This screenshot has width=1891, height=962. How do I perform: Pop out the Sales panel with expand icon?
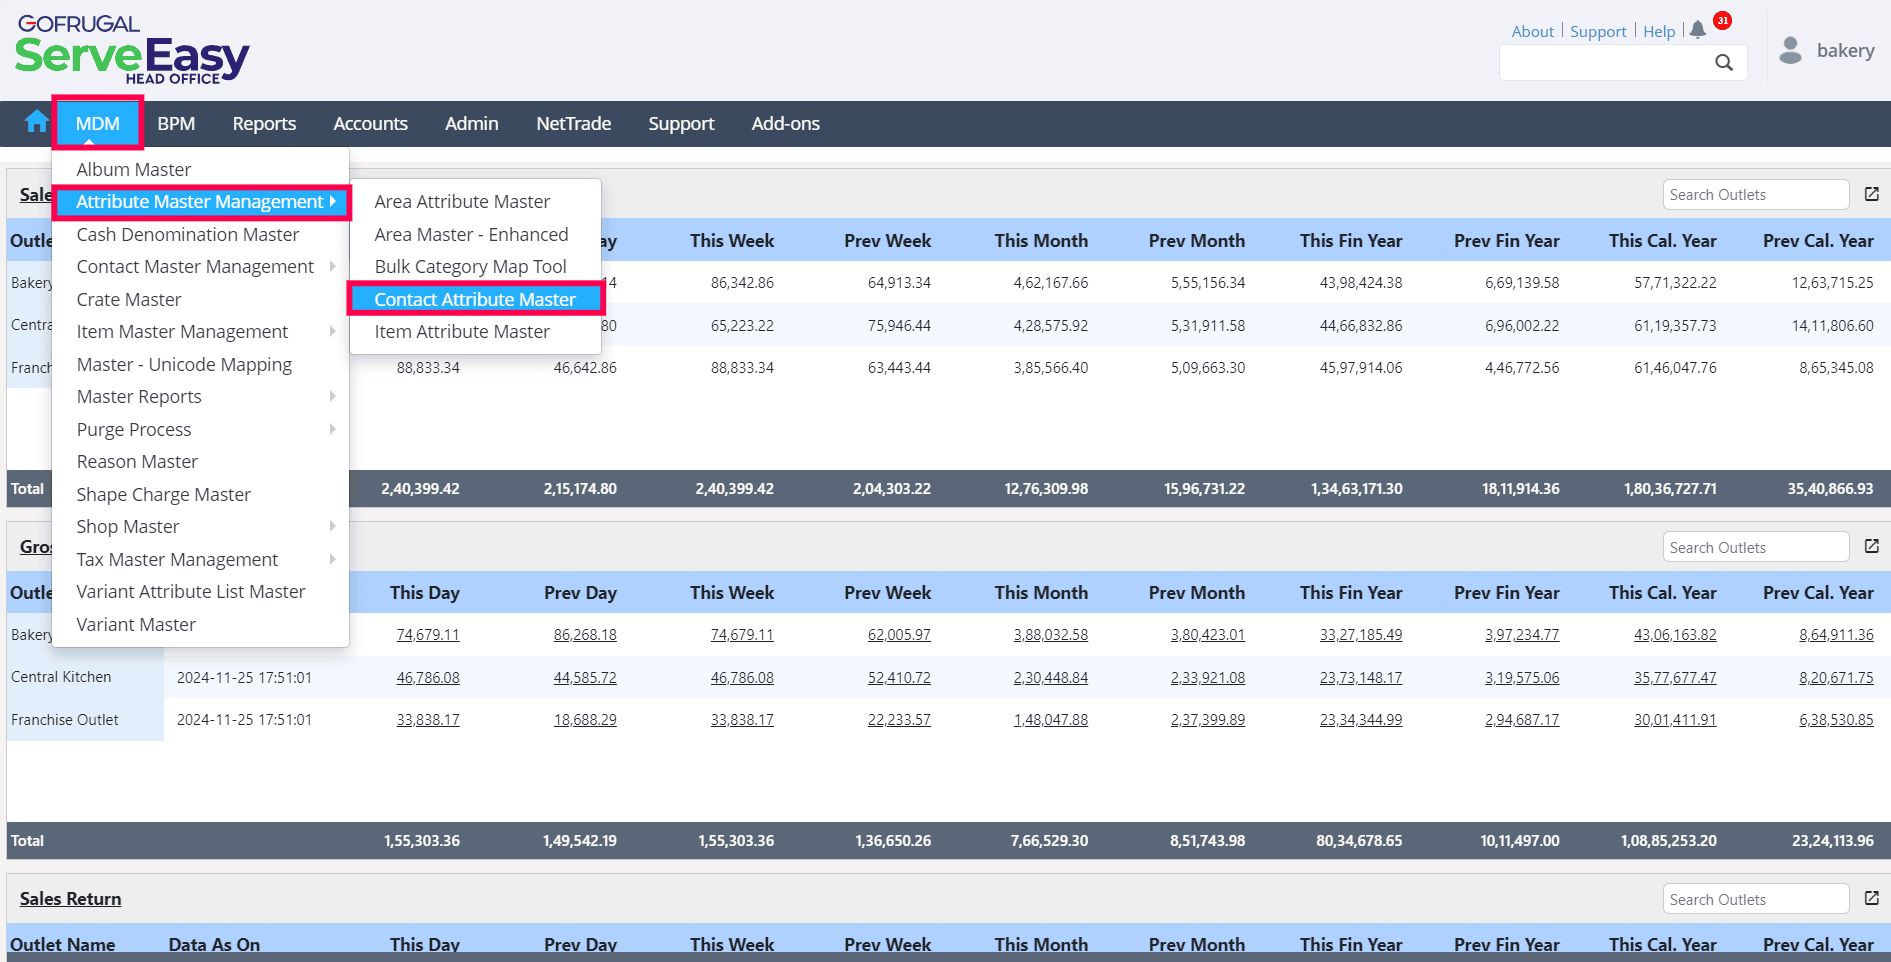(x=1872, y=195)
